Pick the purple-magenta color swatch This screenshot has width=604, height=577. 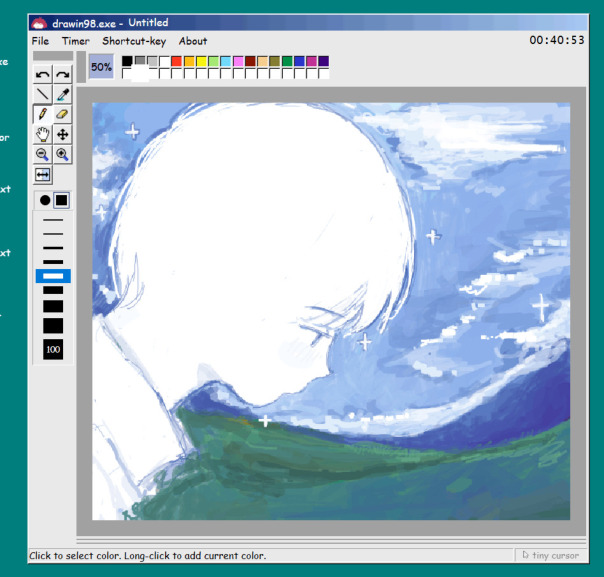312,61
